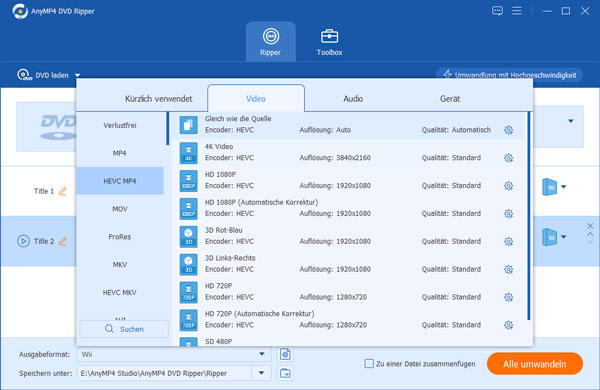Open the Video tab
The width and height of the screenshot is (600, 390).
tap(256, 99)
